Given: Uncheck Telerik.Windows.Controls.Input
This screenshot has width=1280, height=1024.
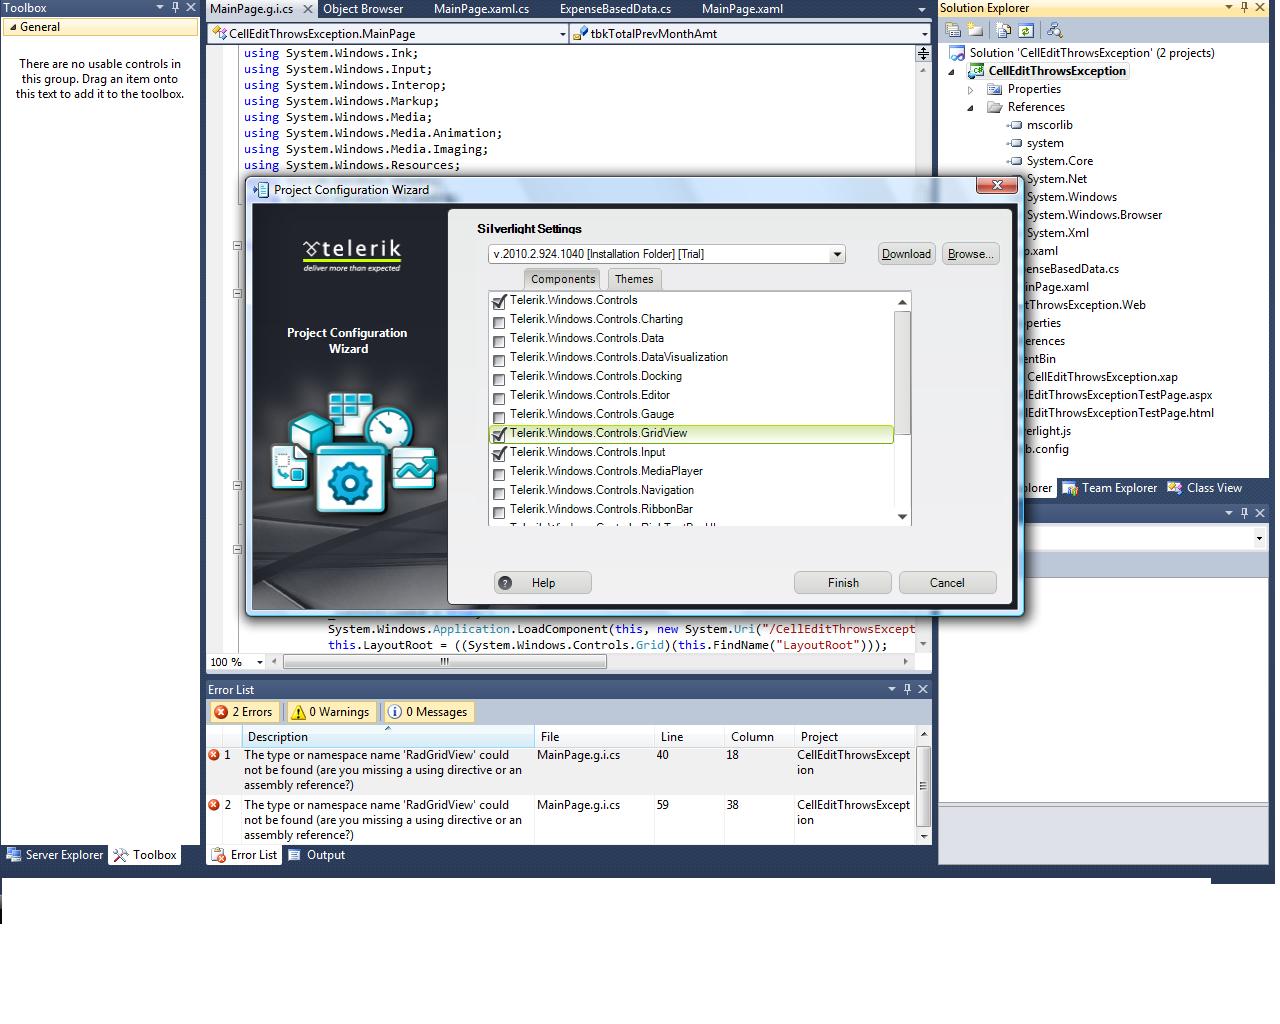Looking at the screenshot, I should [x=499, y=454].
